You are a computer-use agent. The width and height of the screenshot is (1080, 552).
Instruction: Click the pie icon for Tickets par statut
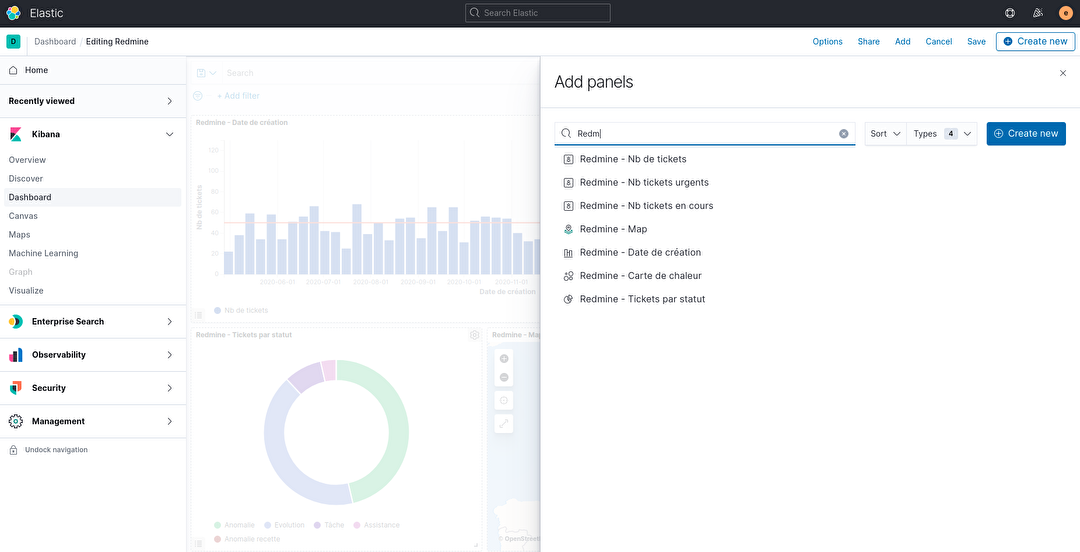coord(568,300)
